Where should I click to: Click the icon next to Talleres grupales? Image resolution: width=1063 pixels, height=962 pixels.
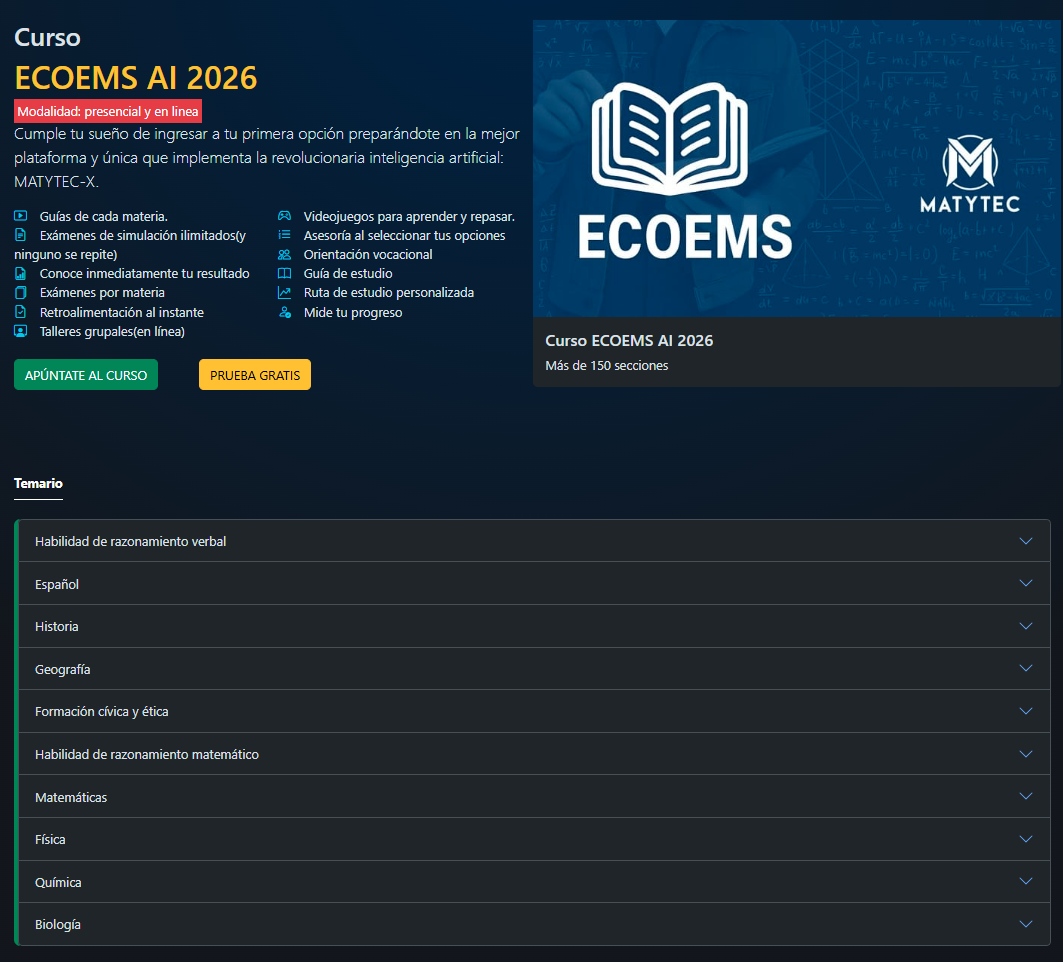pos(21,331)
